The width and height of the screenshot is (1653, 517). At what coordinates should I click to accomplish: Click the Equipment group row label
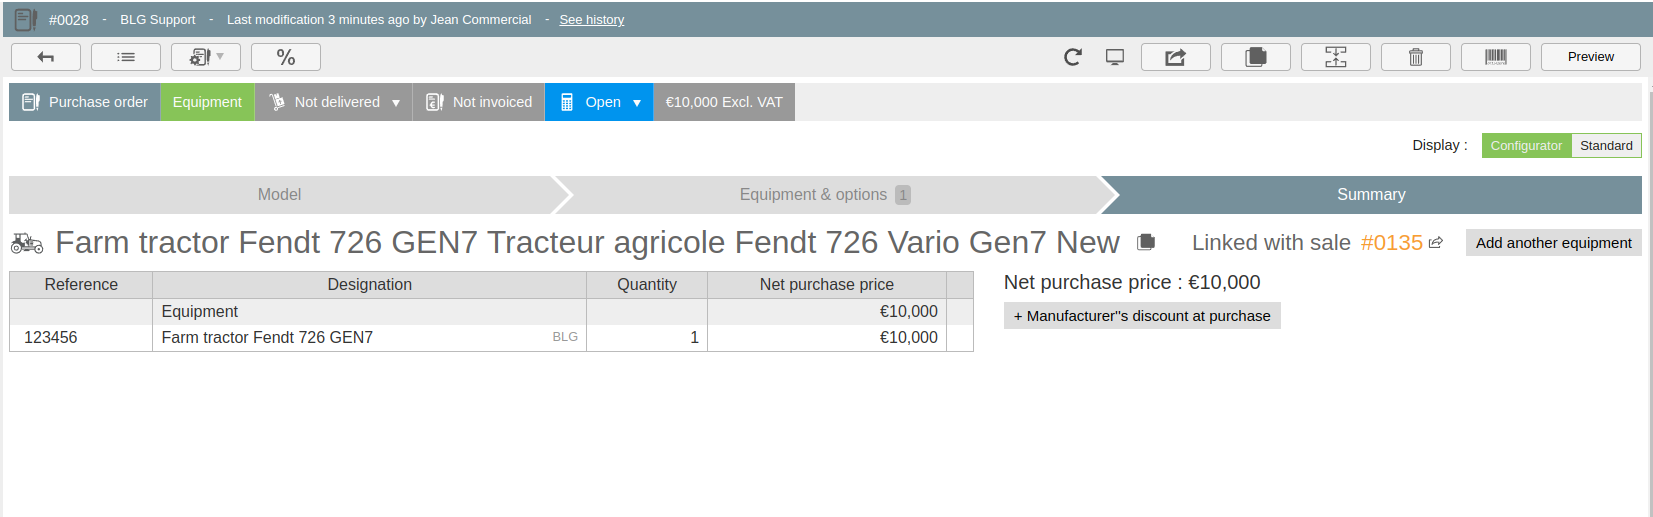[200, 312]
